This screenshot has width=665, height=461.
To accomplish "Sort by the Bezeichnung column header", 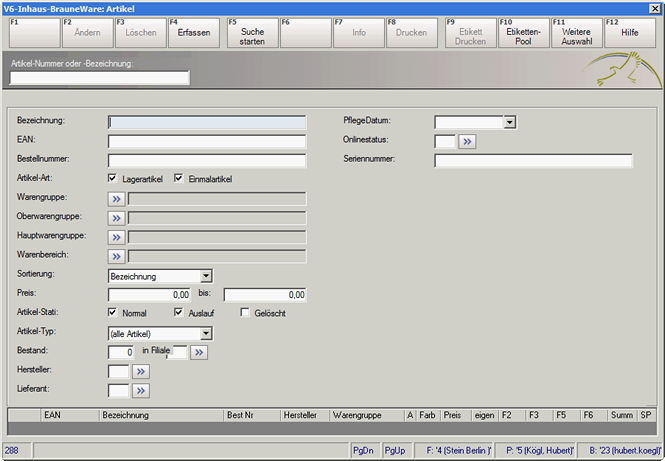I will pyautogui.click(x=160, y=414).
